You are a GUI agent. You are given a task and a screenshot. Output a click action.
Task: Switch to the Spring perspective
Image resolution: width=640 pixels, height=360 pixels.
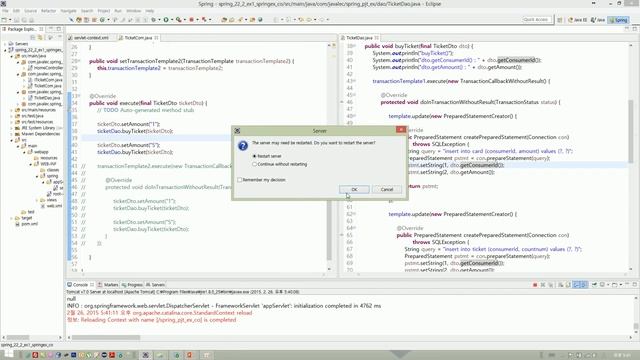[618, 20]
